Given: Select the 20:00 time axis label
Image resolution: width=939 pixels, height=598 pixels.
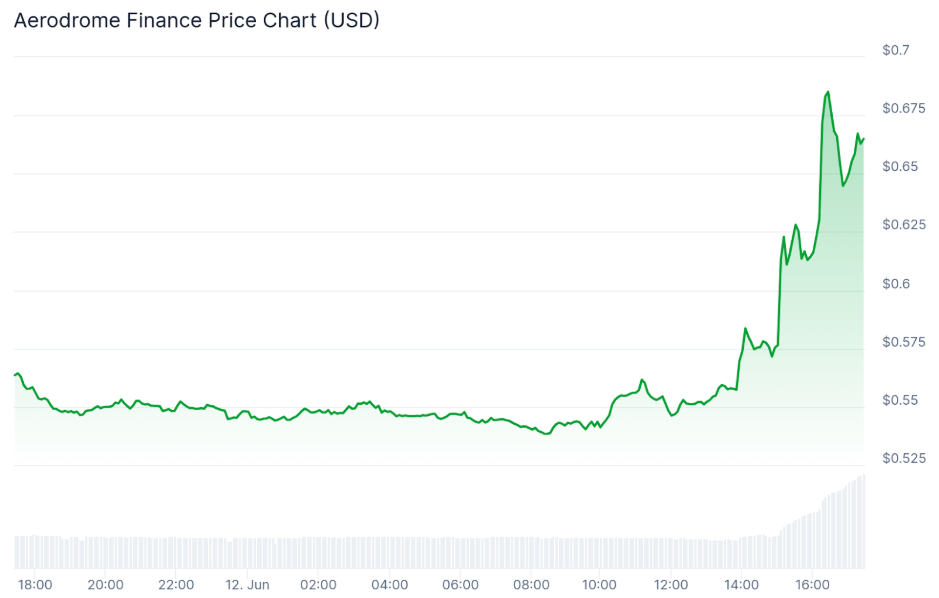Looking at the screenshot, I should 106,585.
